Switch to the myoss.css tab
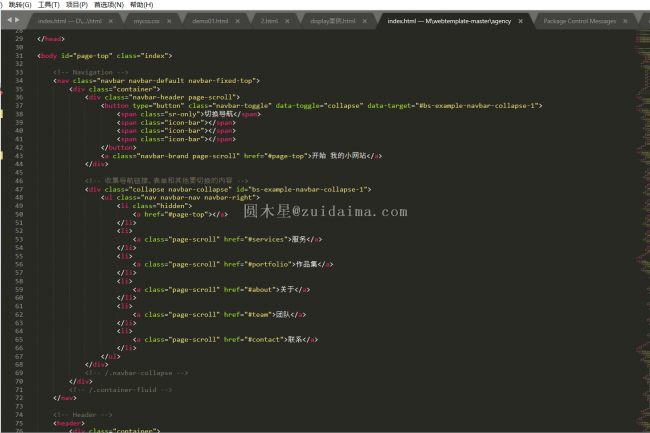The height and width of the screenshot is (433, 650). click(x=147, y=20)
